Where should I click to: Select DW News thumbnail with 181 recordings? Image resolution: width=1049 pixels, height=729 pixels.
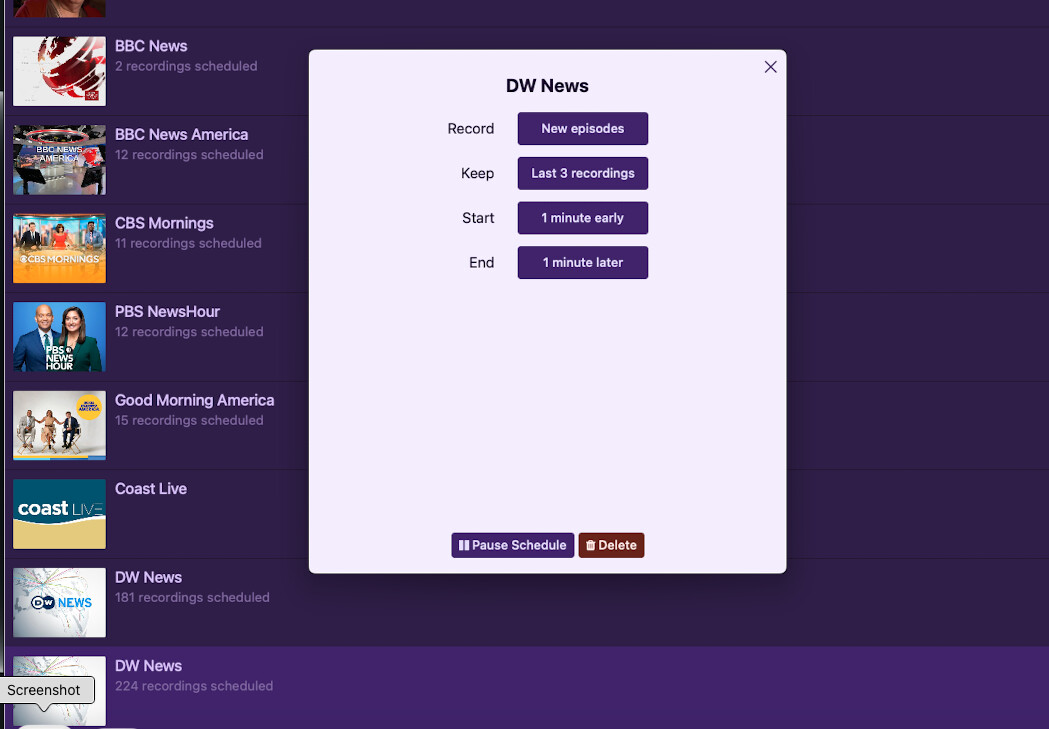click(x=59, y=602)
